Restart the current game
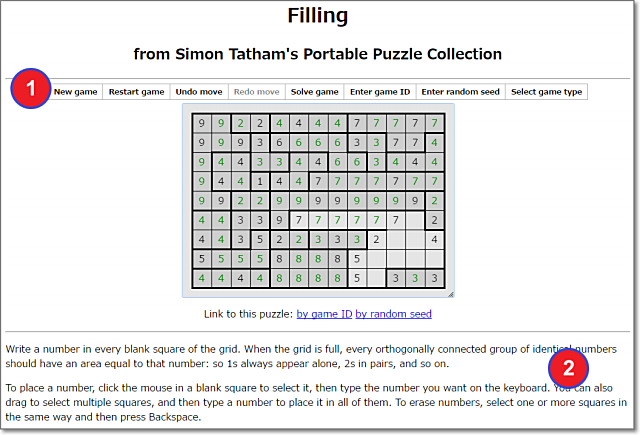This screenshot has width=640, height=435. point(137,92)
